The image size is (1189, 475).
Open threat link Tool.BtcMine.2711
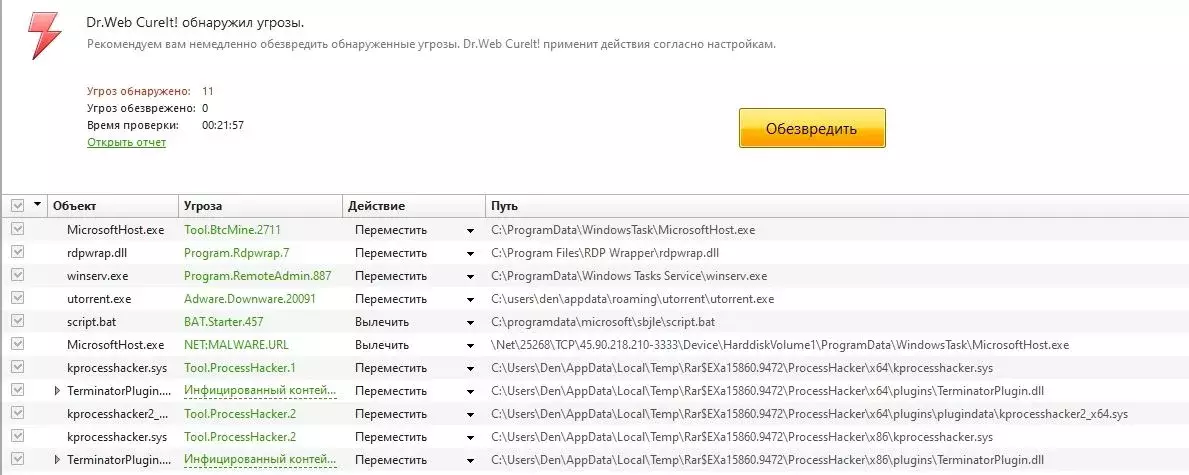233,229
